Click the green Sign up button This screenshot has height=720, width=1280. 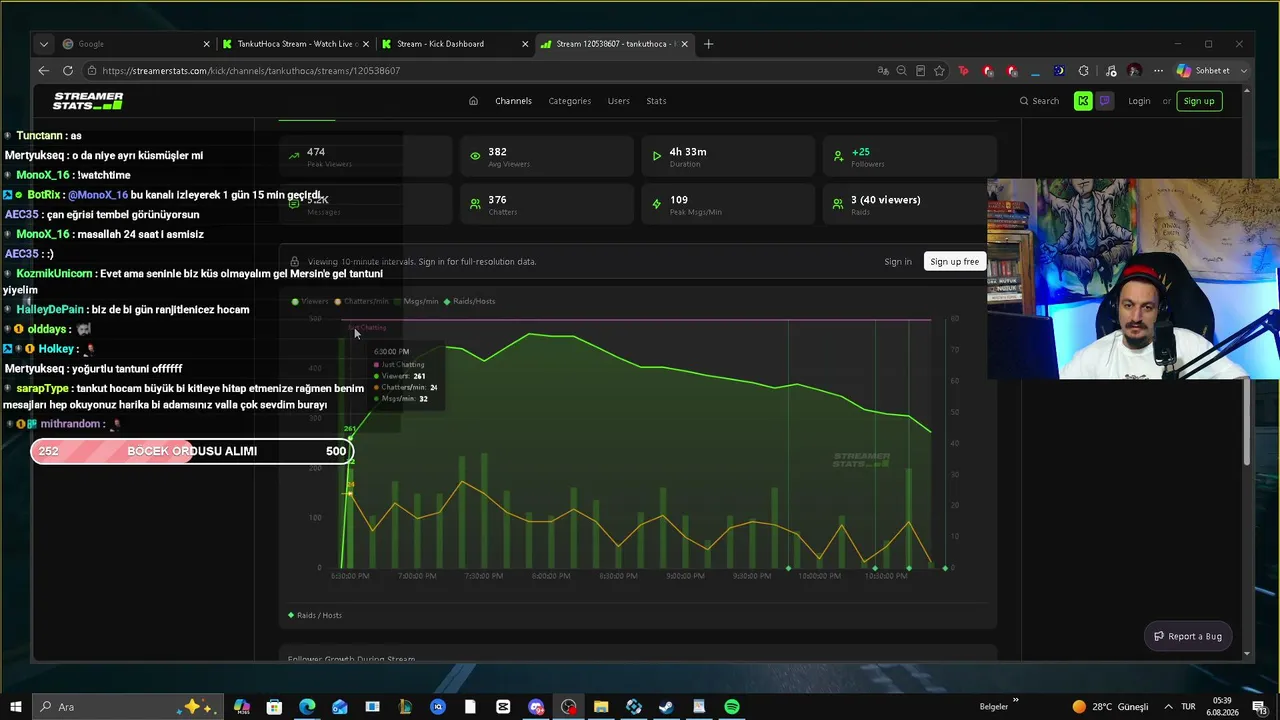1198,101
